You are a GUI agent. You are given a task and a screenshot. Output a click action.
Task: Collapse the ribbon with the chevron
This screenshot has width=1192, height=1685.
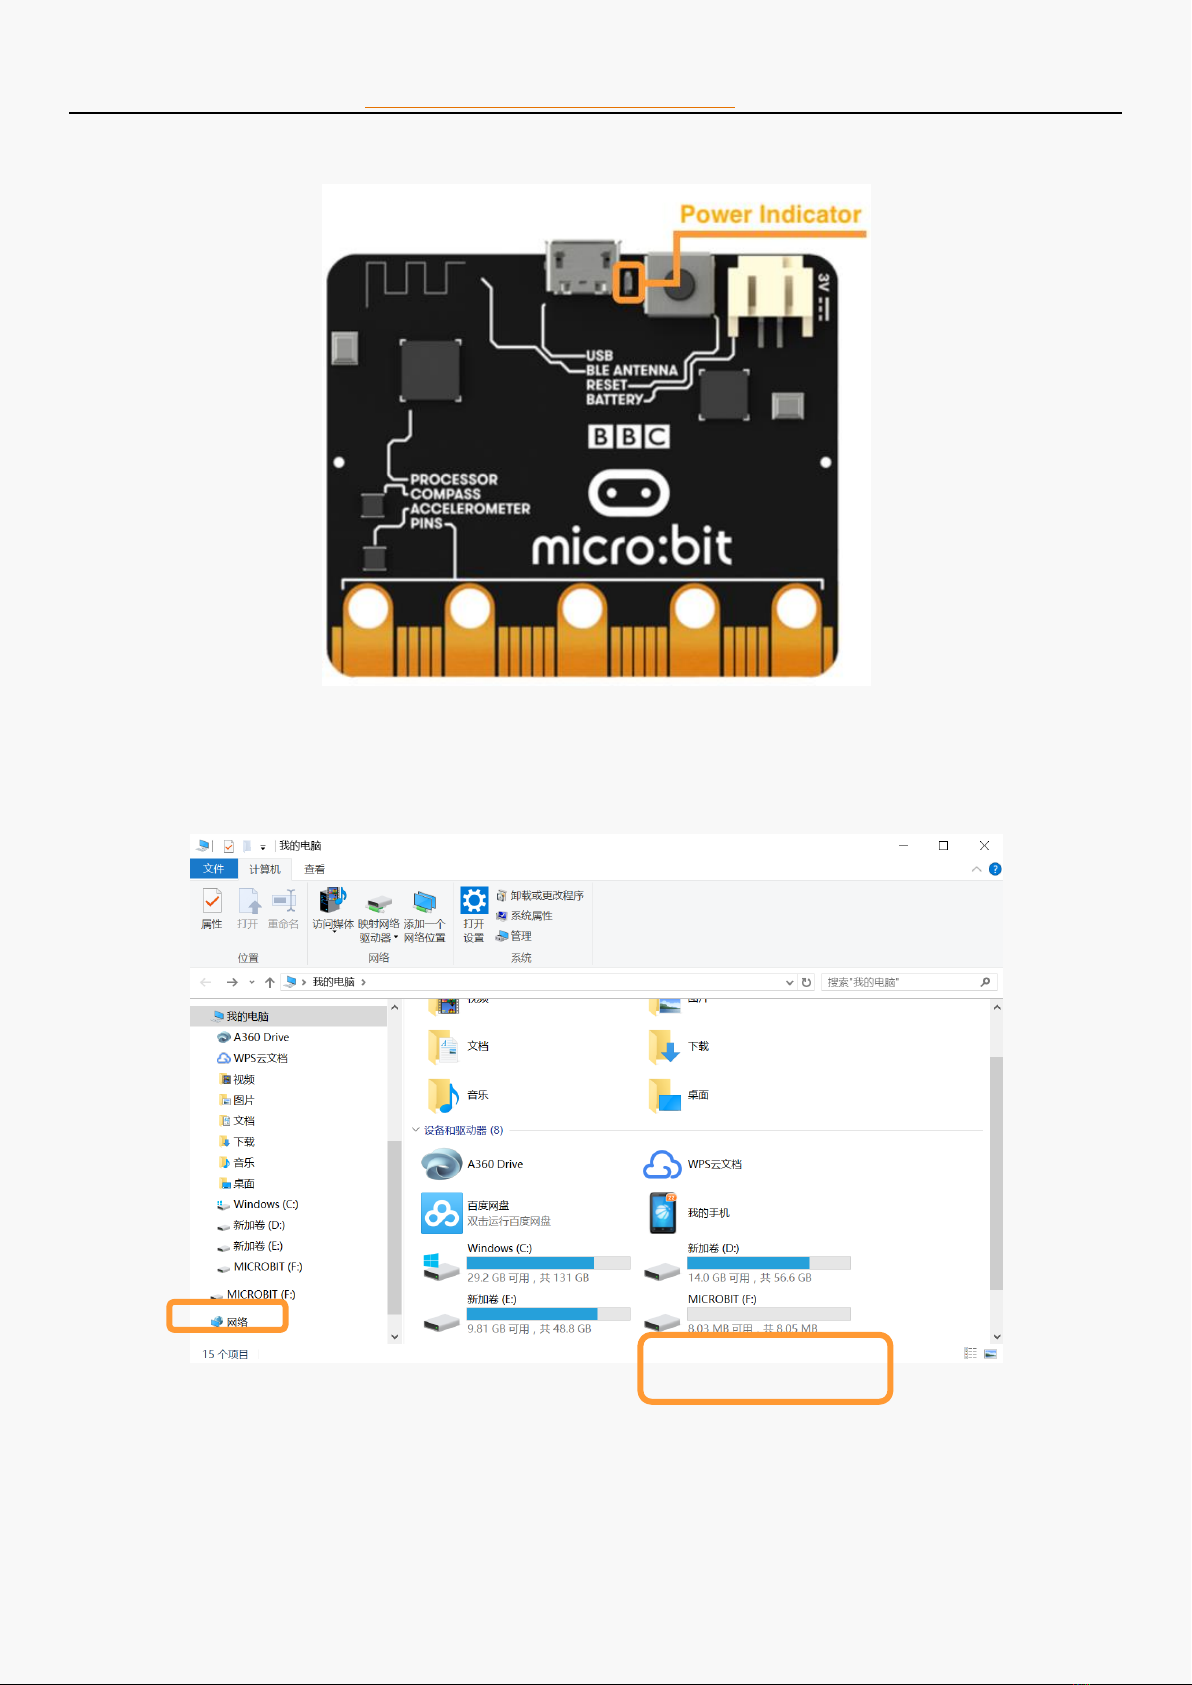point(977,869)
